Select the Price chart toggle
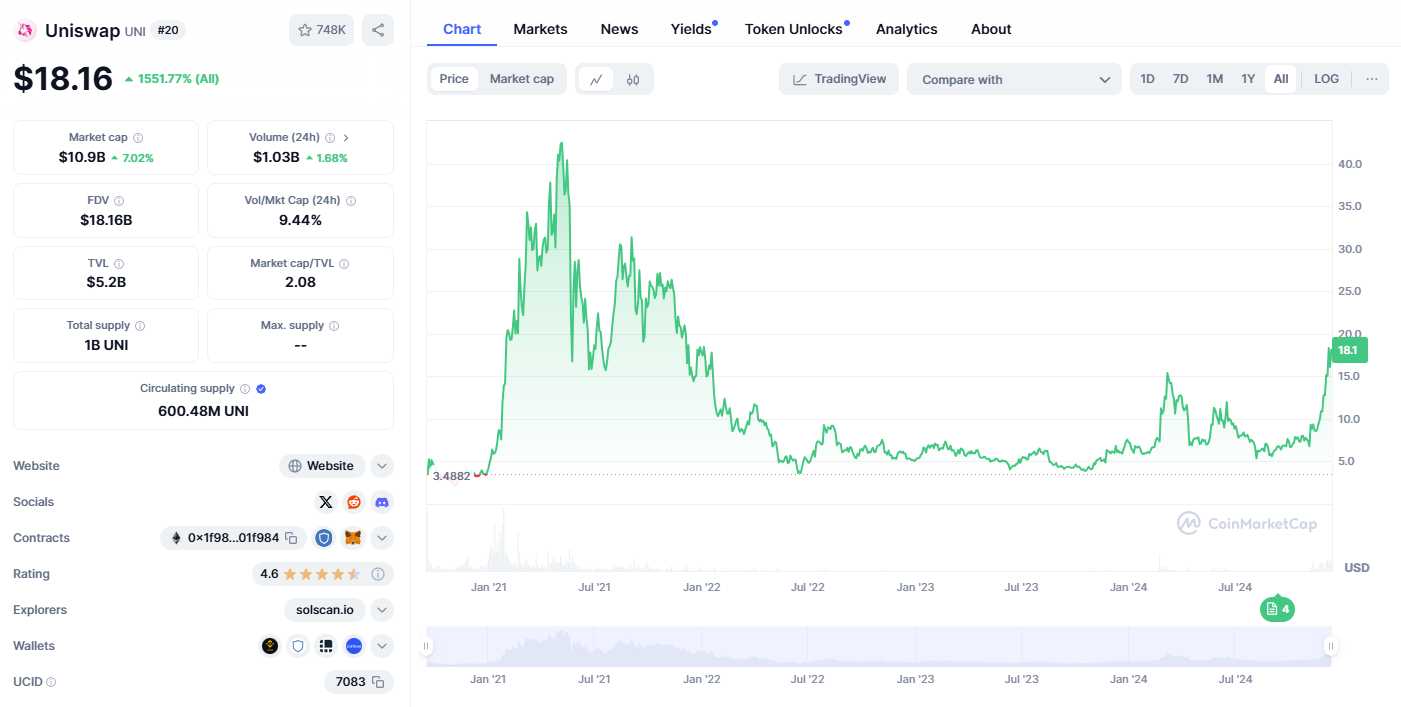Image resolution: width=1401 pixels, height=707 pixels. coord(454,79)
